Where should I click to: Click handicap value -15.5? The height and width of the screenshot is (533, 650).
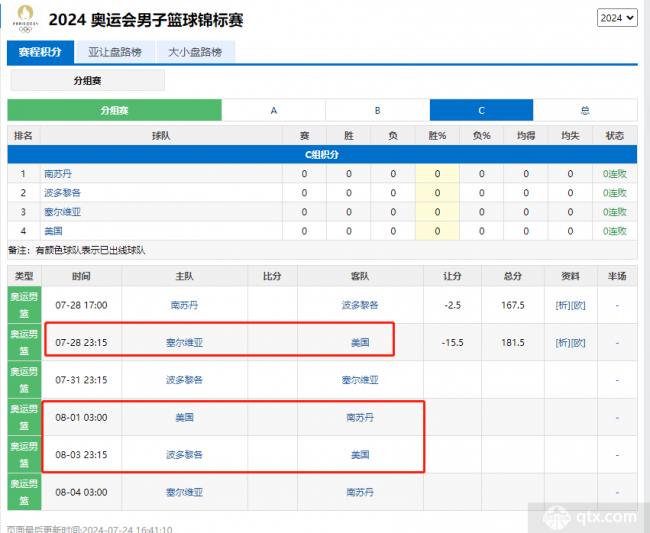point(452,342)
